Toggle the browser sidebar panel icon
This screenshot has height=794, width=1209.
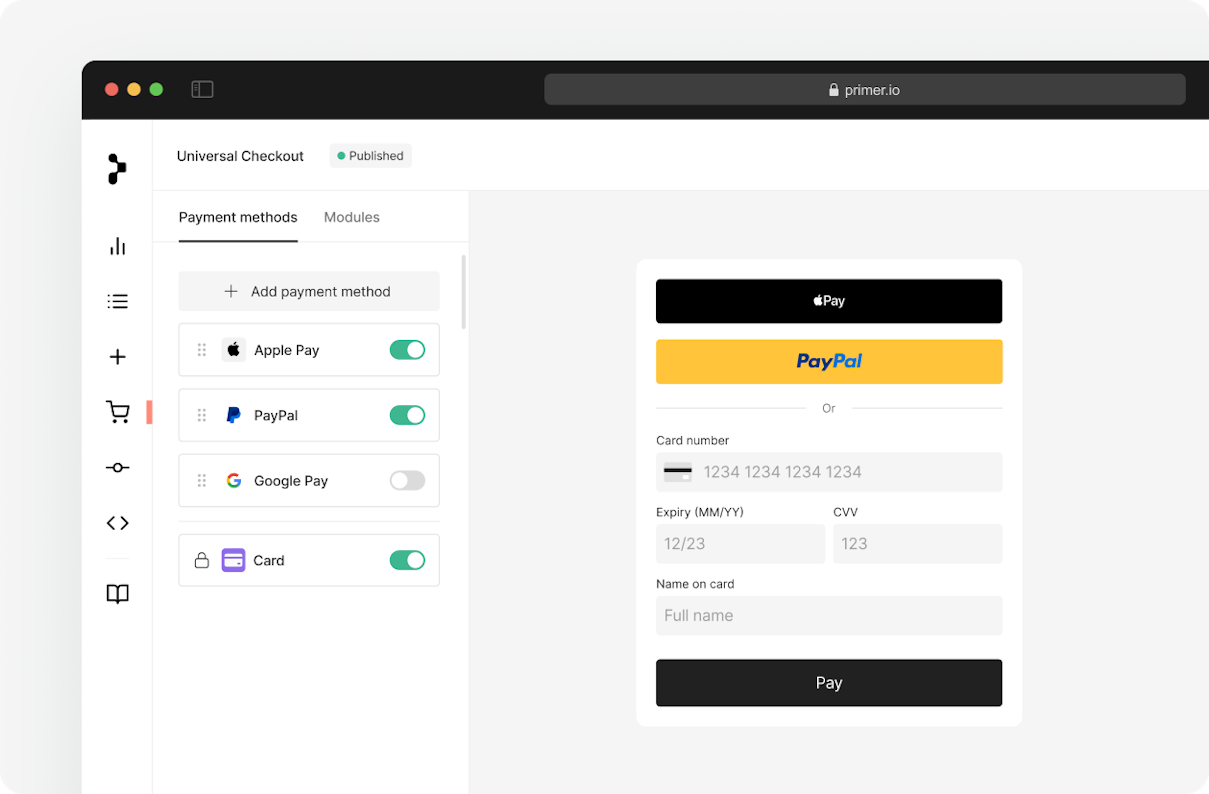coord(202,89)
